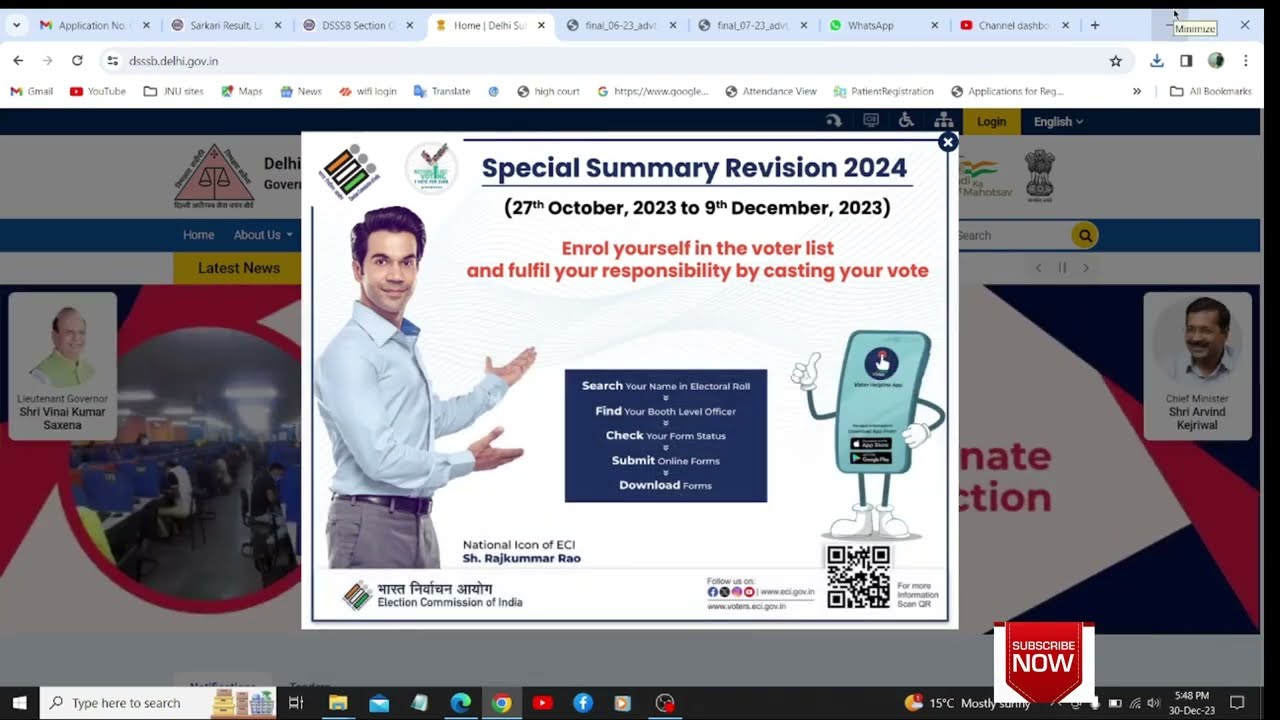Bookmark this page with star icon
The width and height of the screenshot is (1280, 720).
pyautogui.click(x=1116, y=61)
